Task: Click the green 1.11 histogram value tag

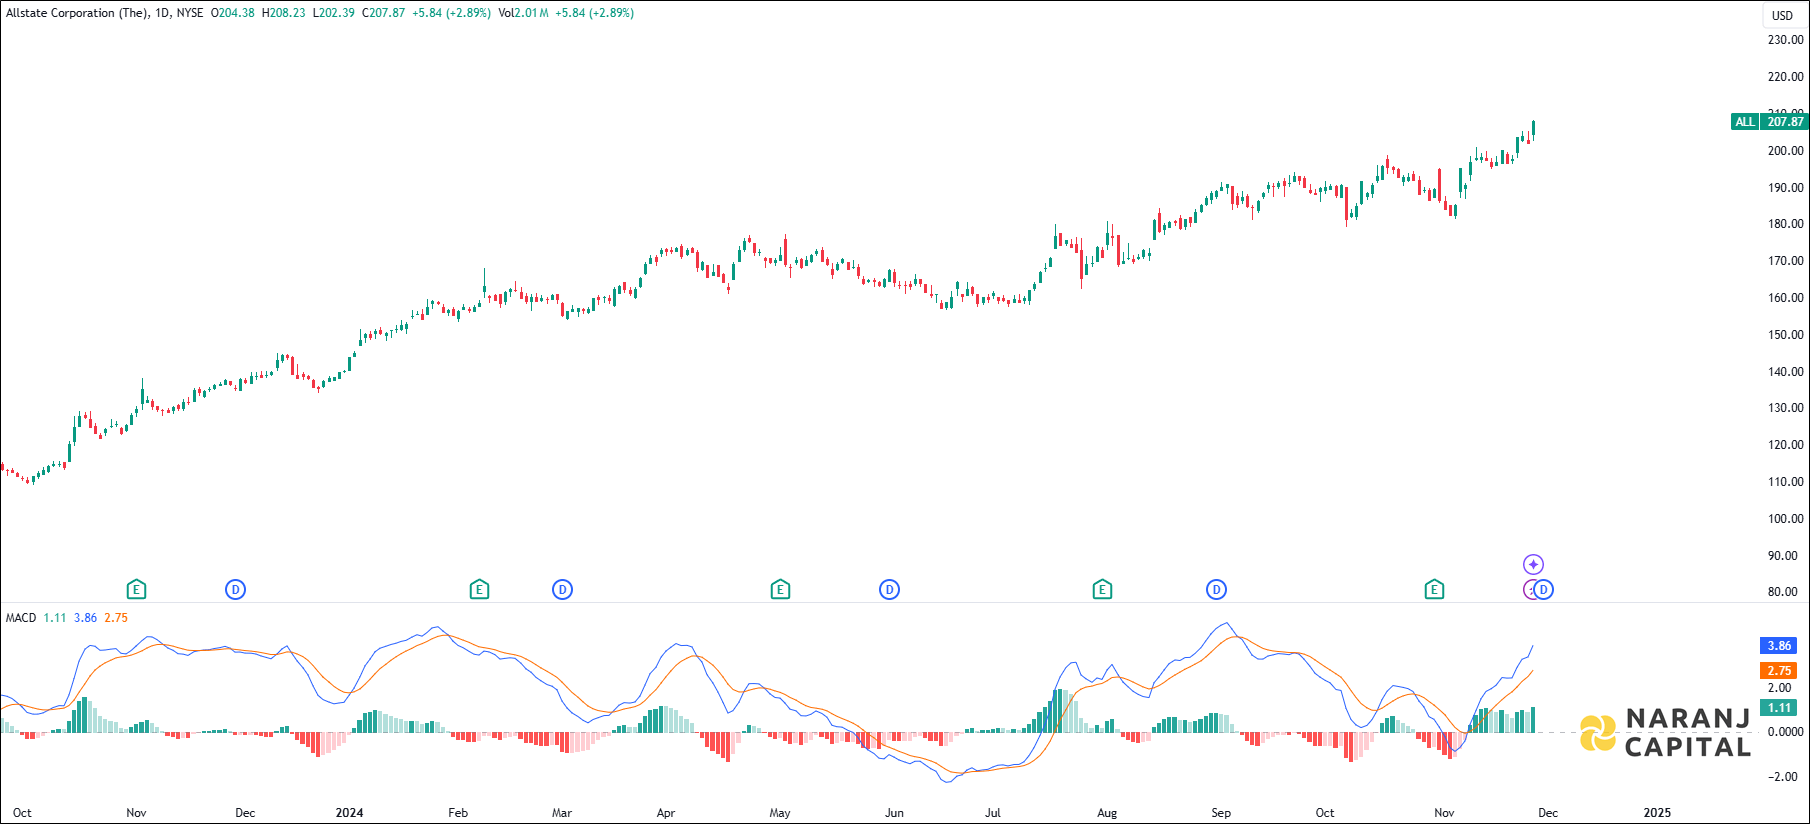Action: point(1778,708)
